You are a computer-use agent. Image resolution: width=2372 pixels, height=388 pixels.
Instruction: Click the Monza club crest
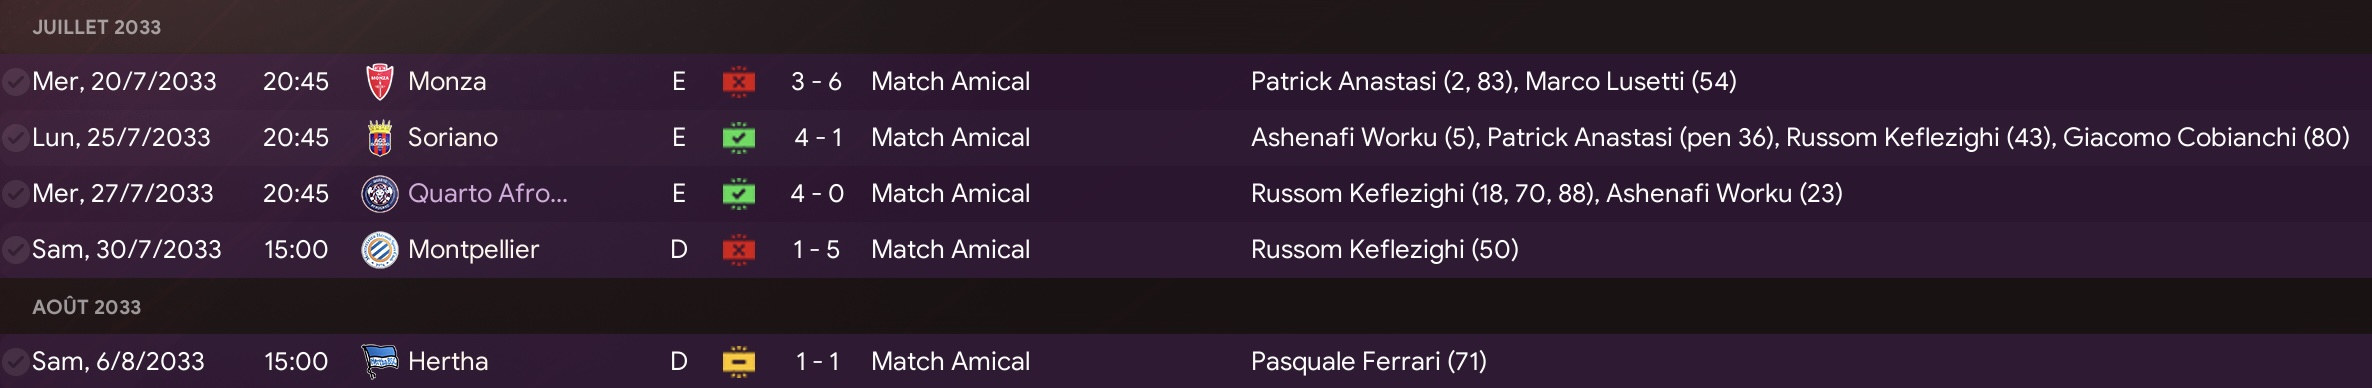(x=380, y=82)
